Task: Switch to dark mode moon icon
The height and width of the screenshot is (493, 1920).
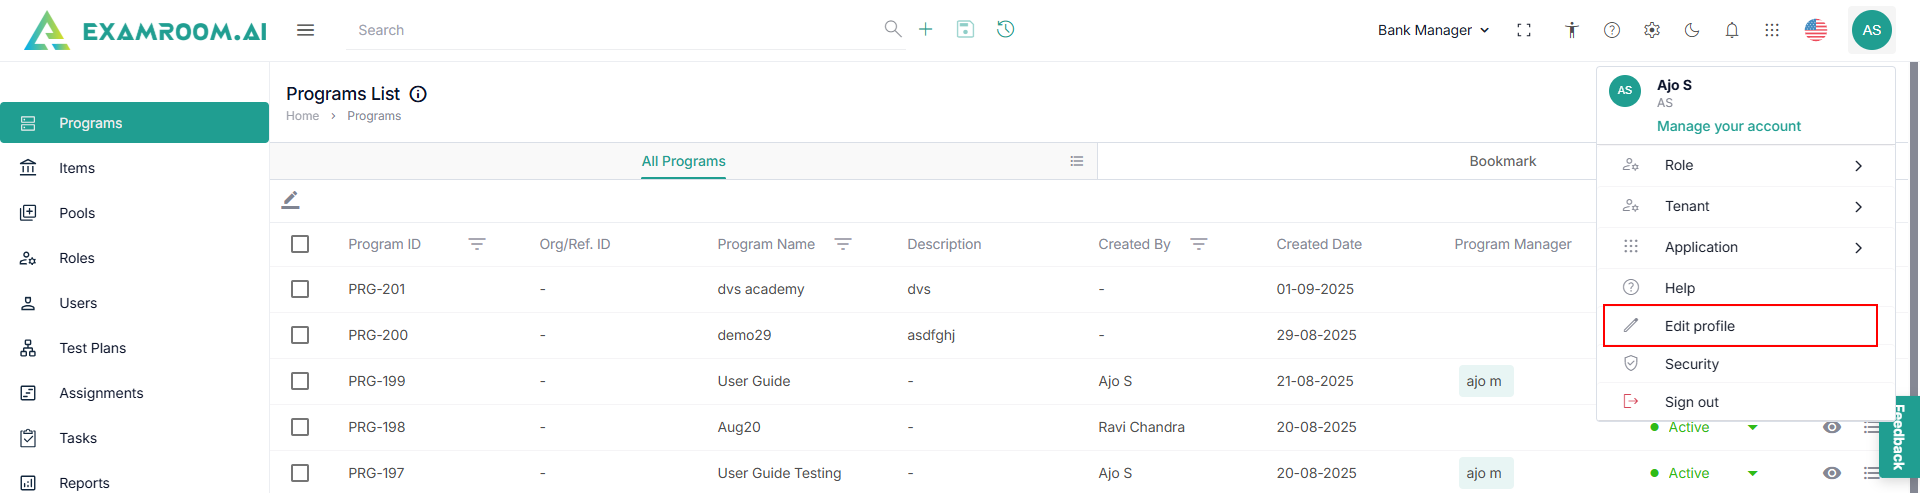Action: 1692,30
